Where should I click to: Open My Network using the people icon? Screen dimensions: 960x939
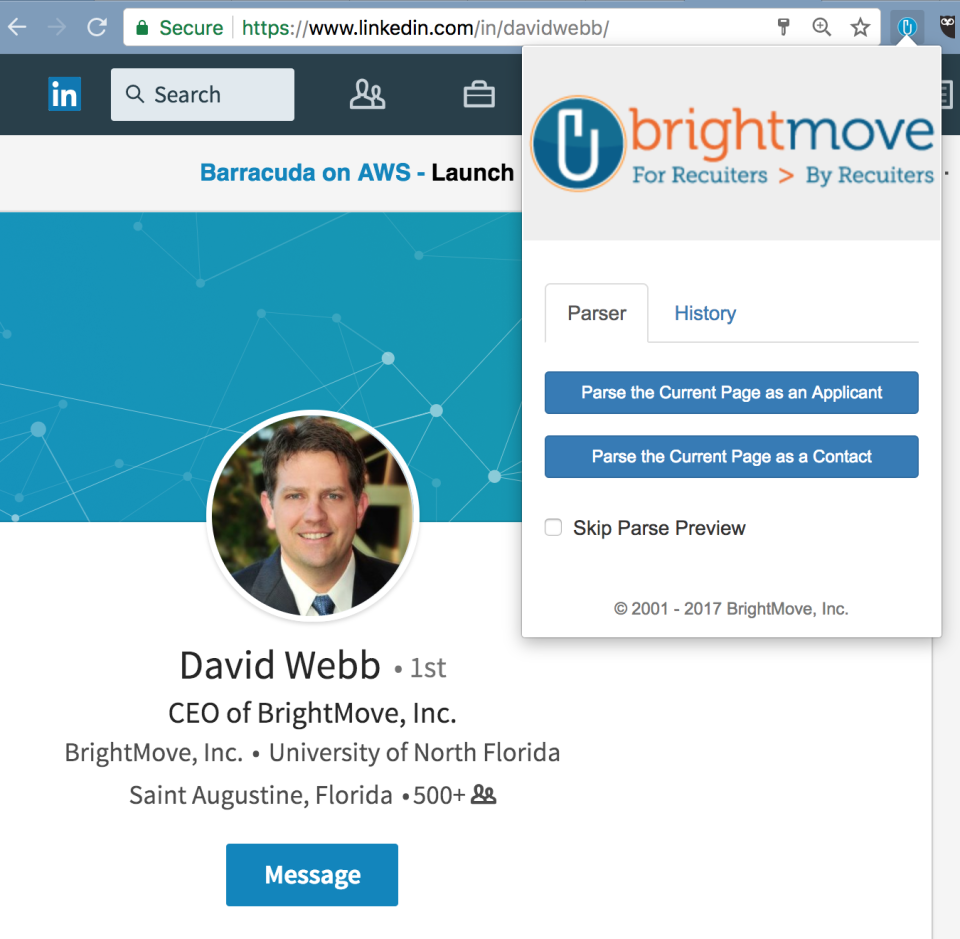[x=367, y=94]
